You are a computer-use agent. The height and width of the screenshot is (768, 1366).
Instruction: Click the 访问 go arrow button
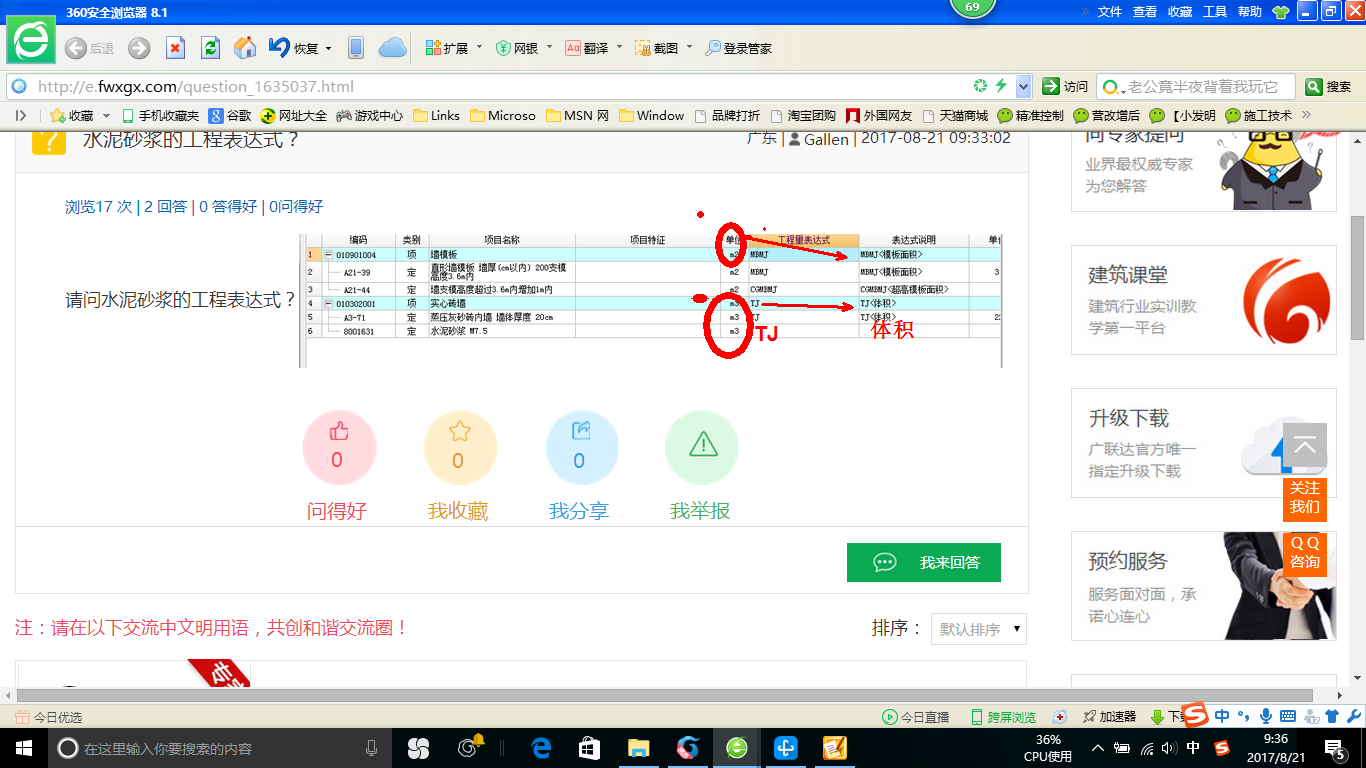click(x=1065, y=86)
